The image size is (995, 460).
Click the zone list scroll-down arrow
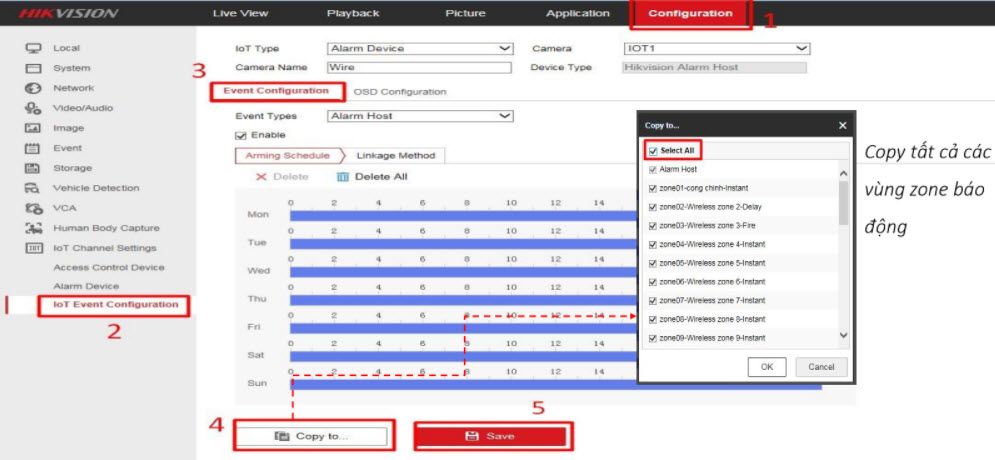point(843,336)
